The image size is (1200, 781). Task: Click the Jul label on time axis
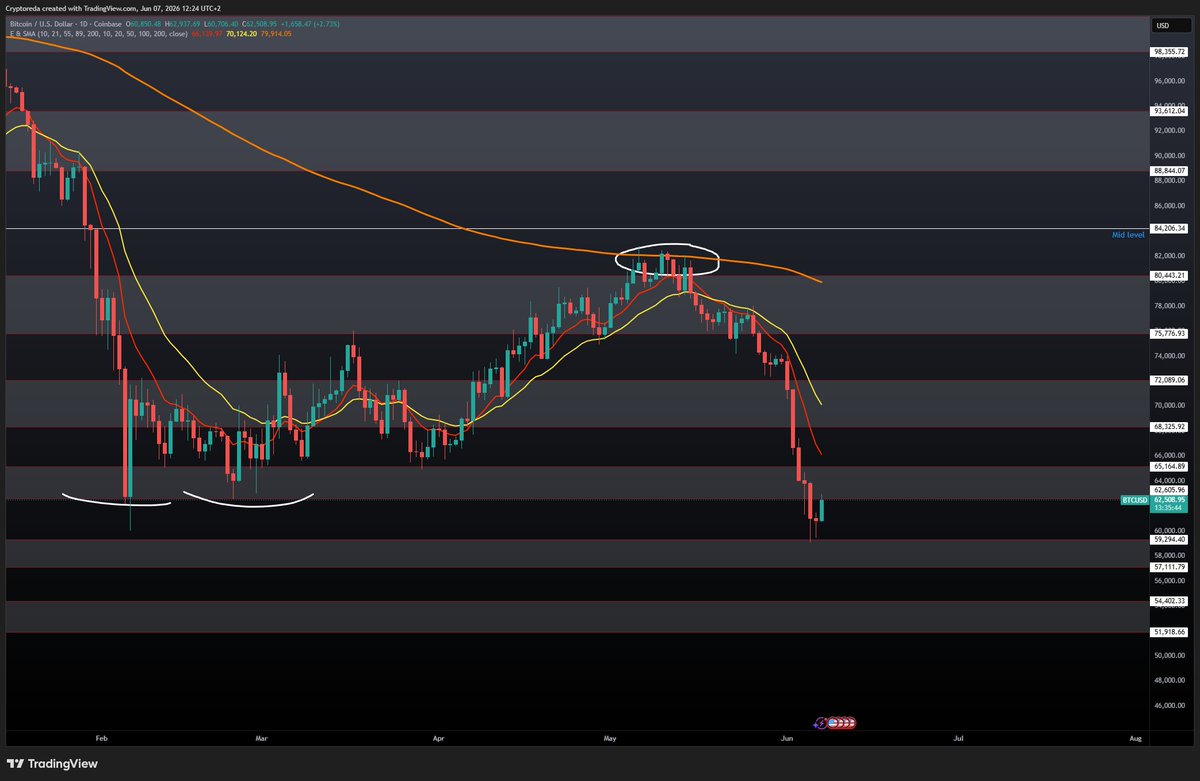coord(959,739)
